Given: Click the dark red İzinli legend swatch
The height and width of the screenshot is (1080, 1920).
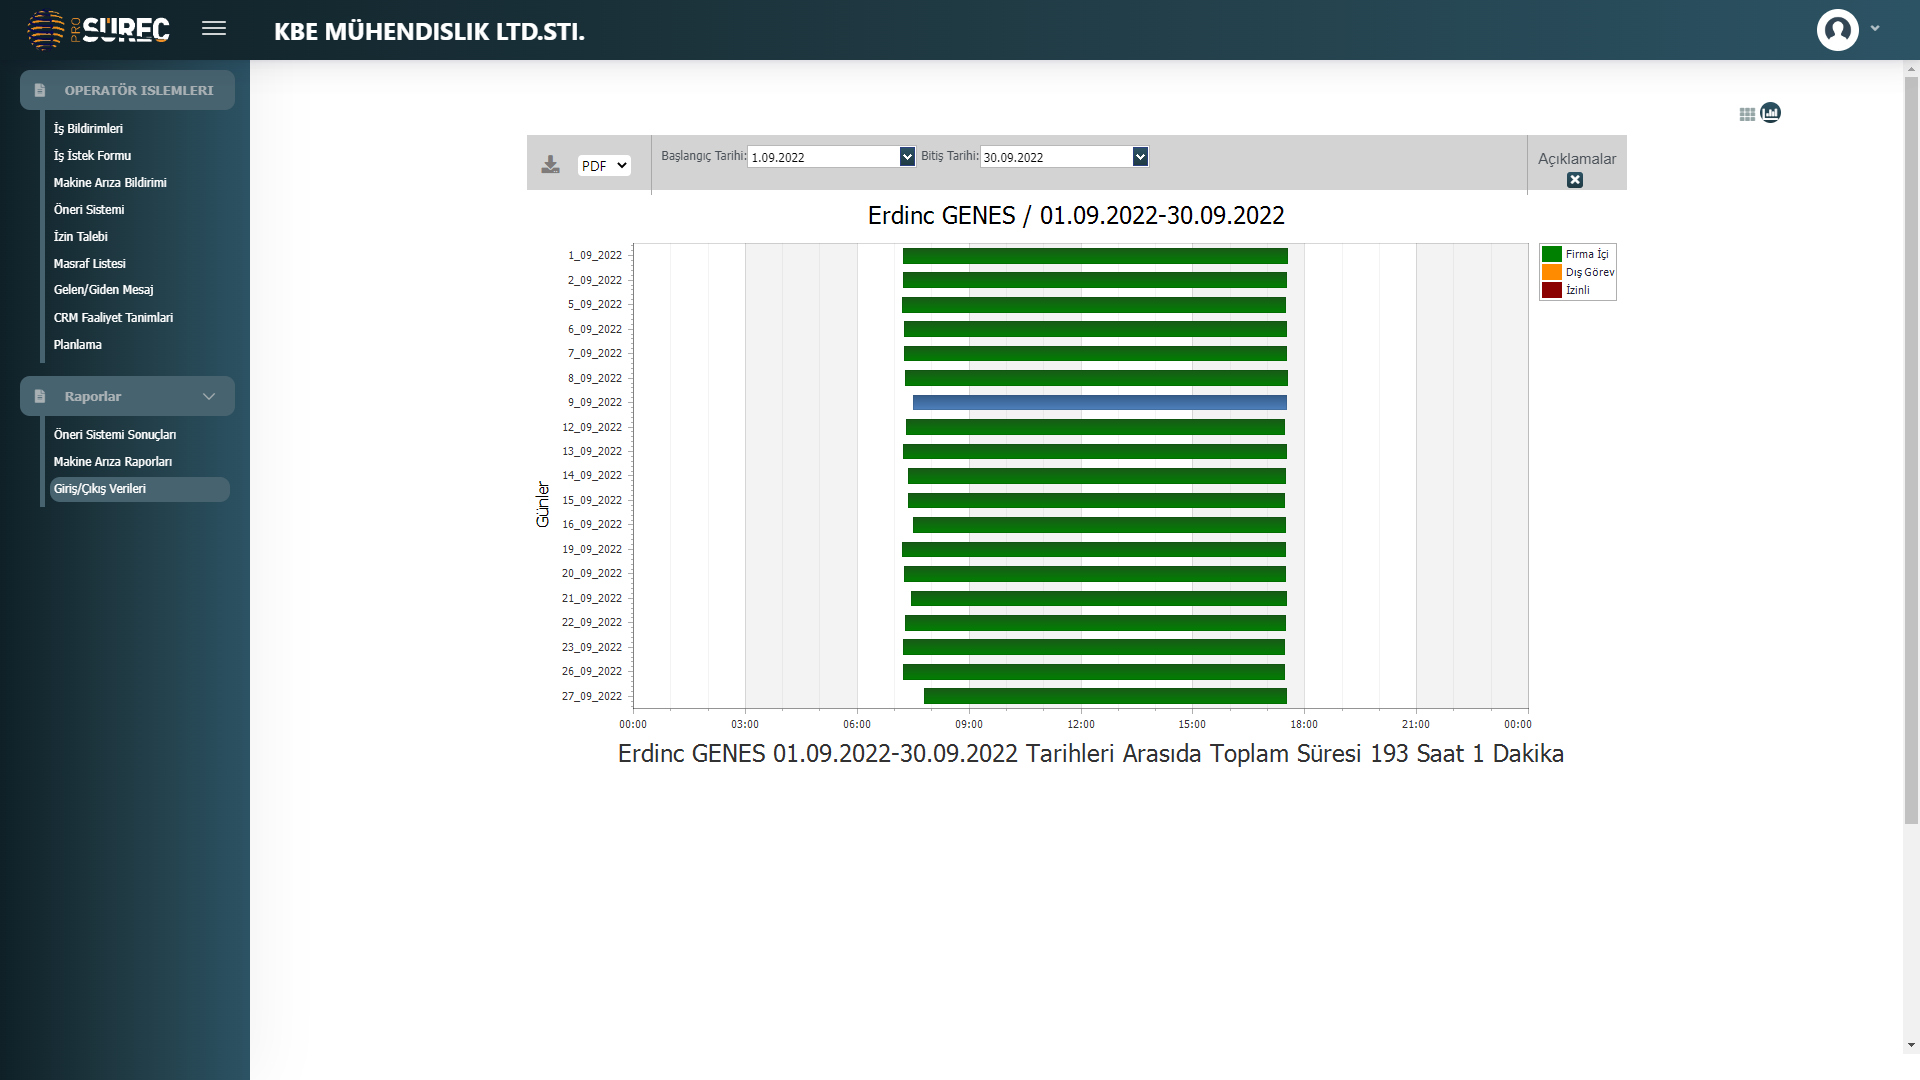Looking at the screenshot, I should 1552,290.
